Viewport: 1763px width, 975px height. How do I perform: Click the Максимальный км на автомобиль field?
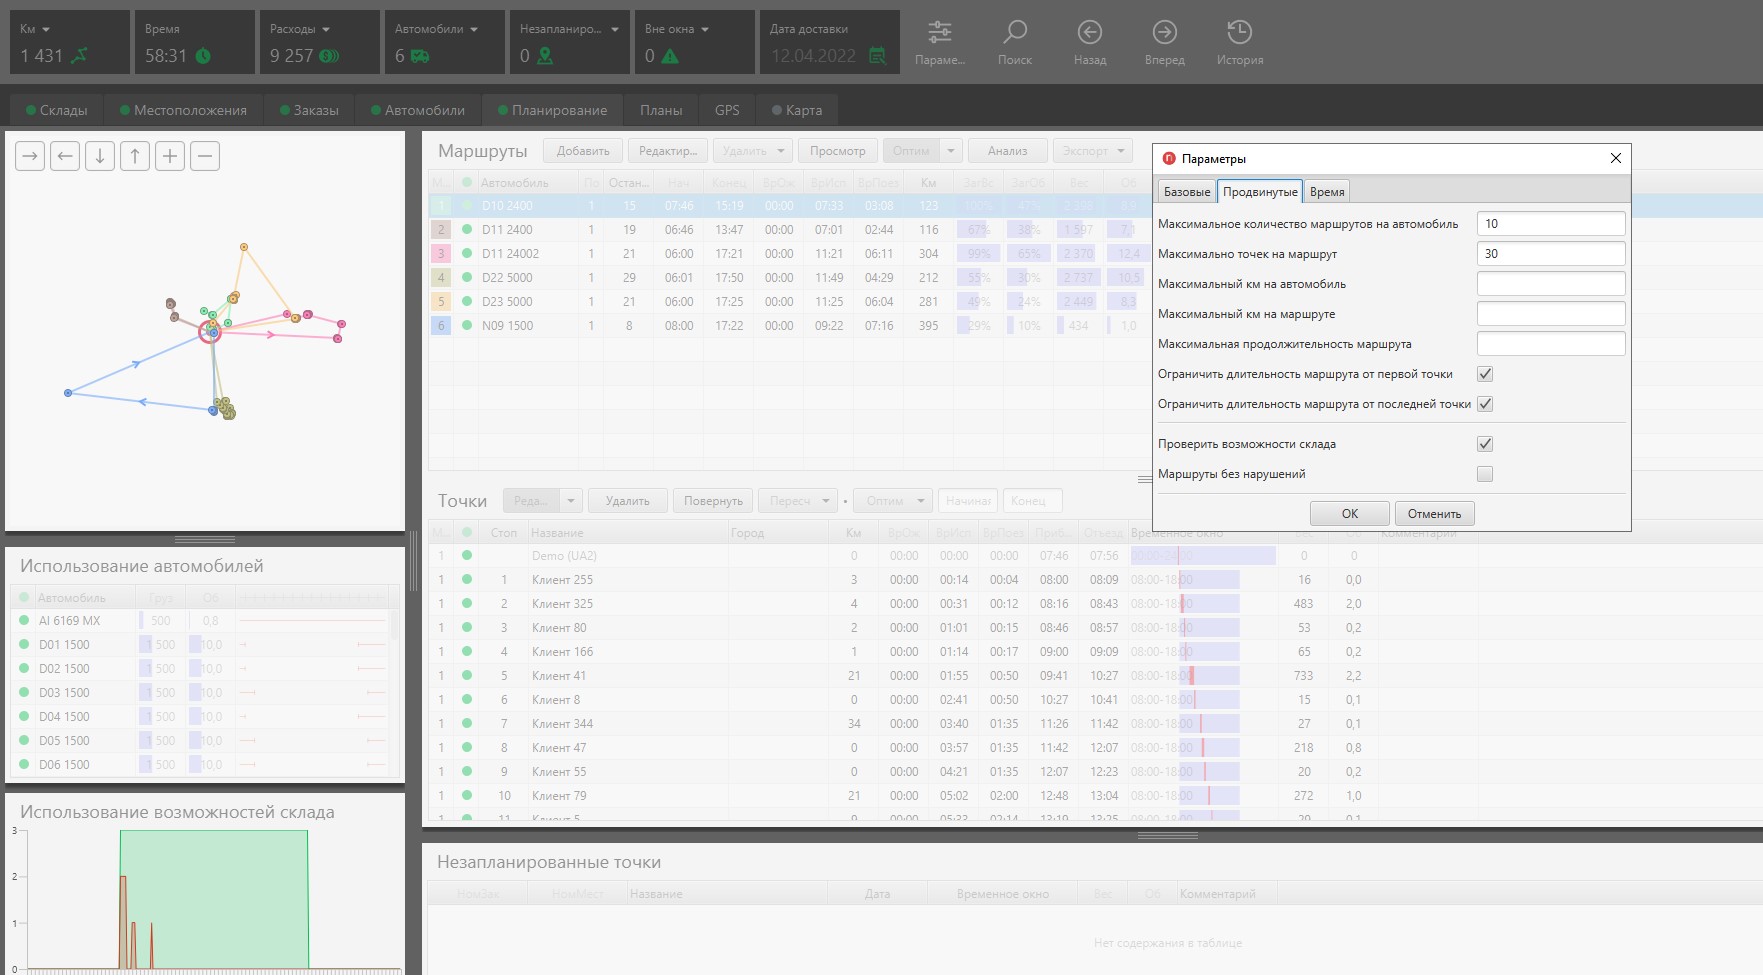point(1550,284)
